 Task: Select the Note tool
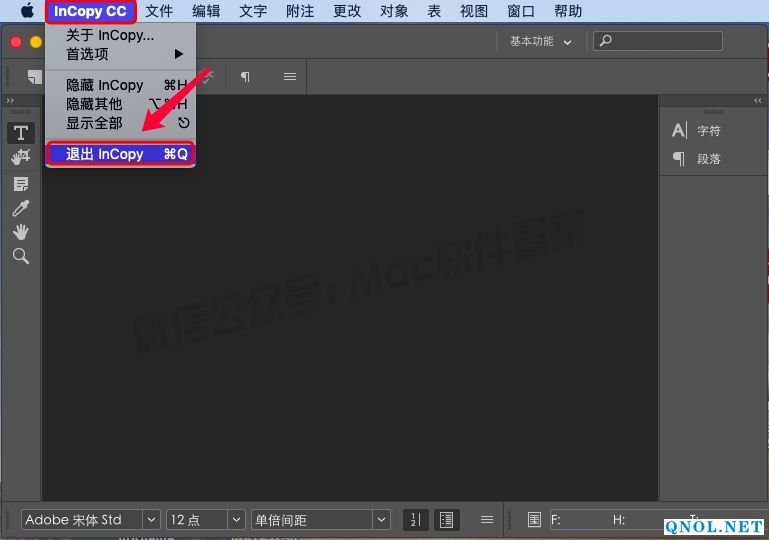click(x=20, y=184)
